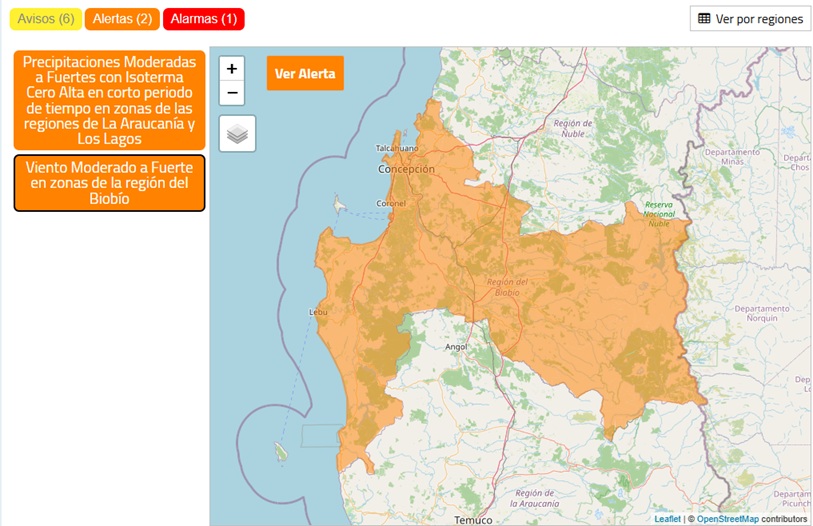Open Ver por regiones view
The image size is (813, 526).
750,19
